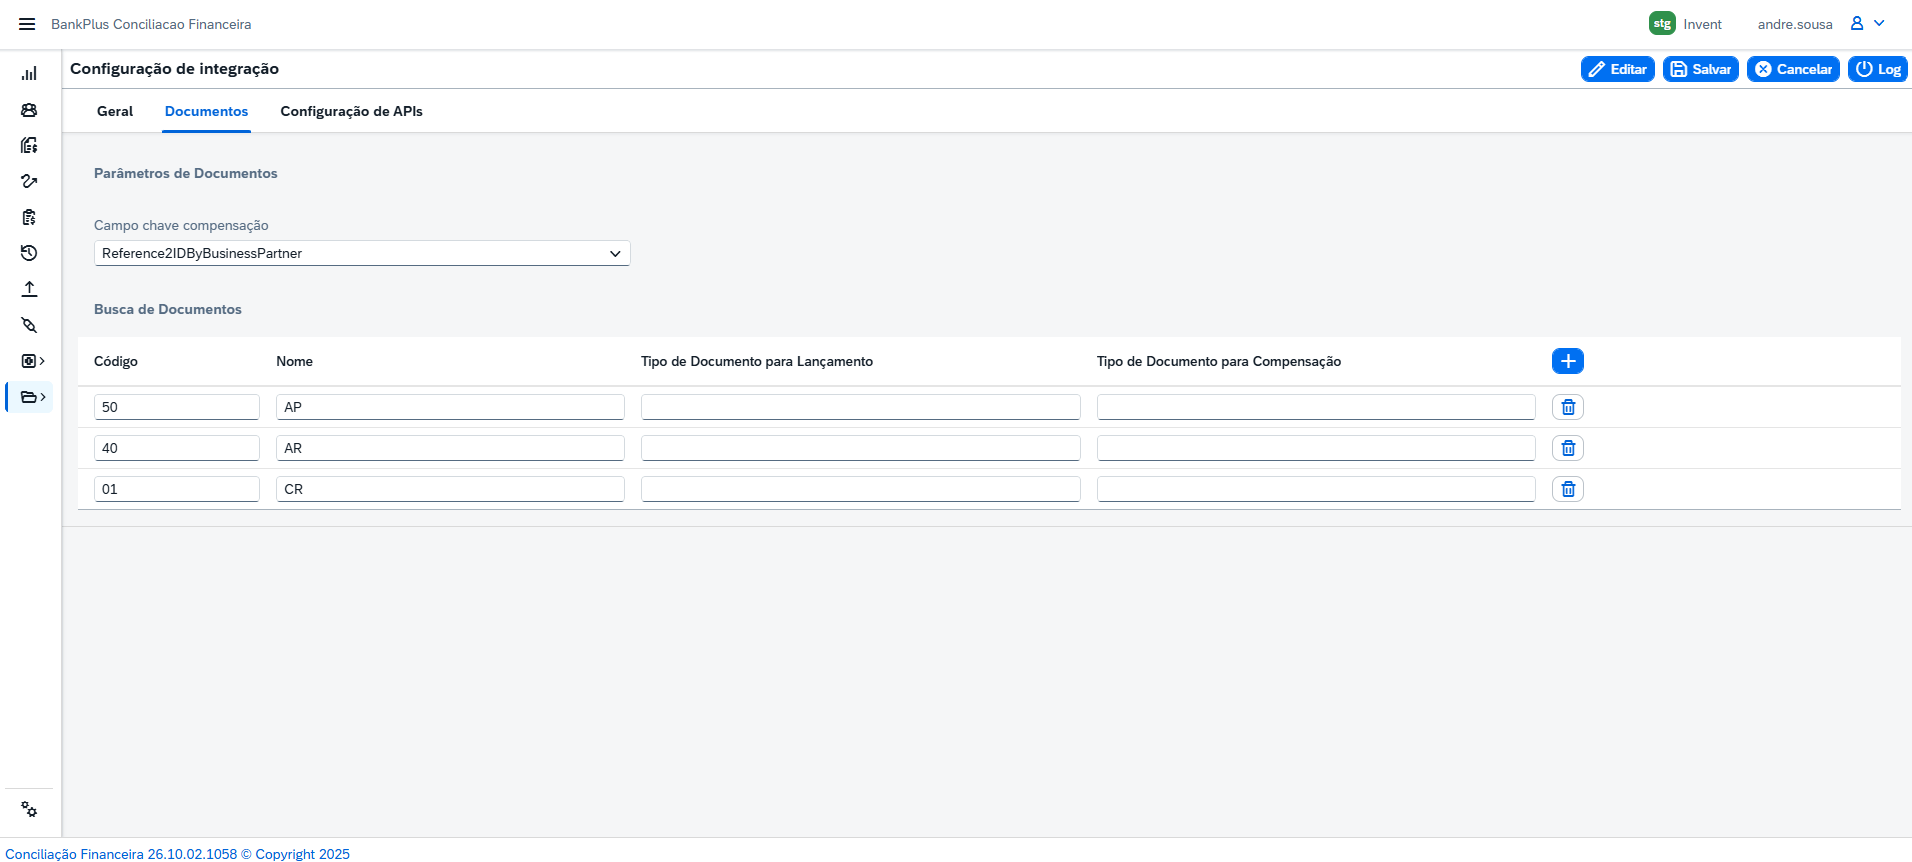
Task: Open the history clock sidebar icon
Action: [29, 253]
